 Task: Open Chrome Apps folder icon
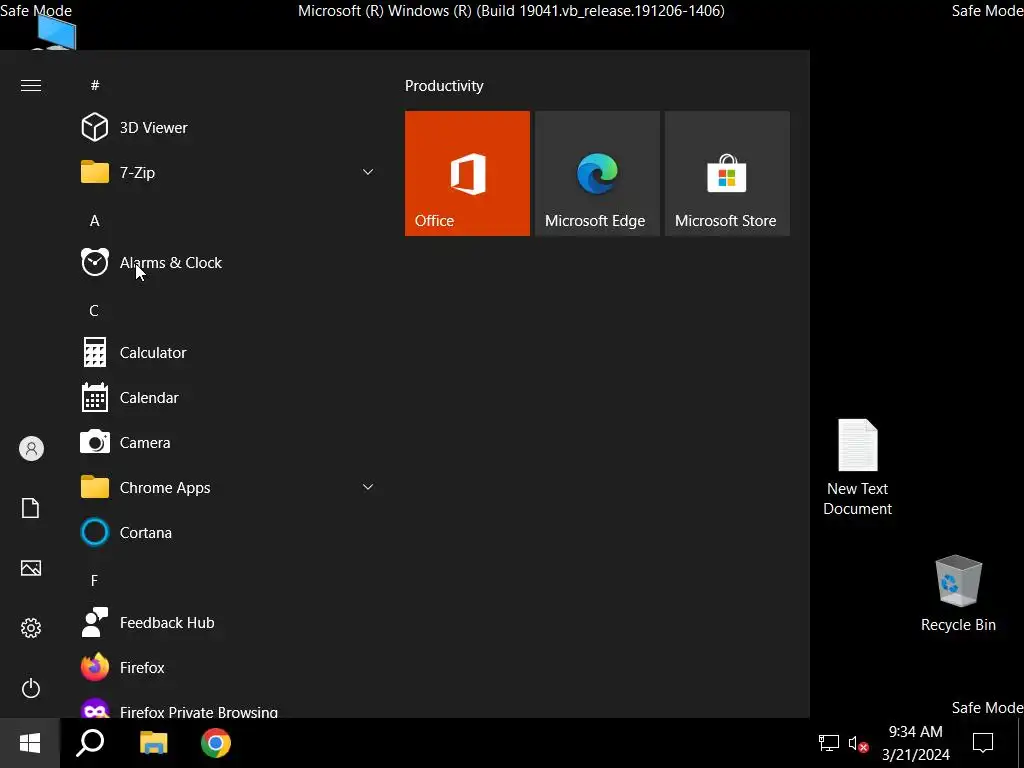(95, 487)
